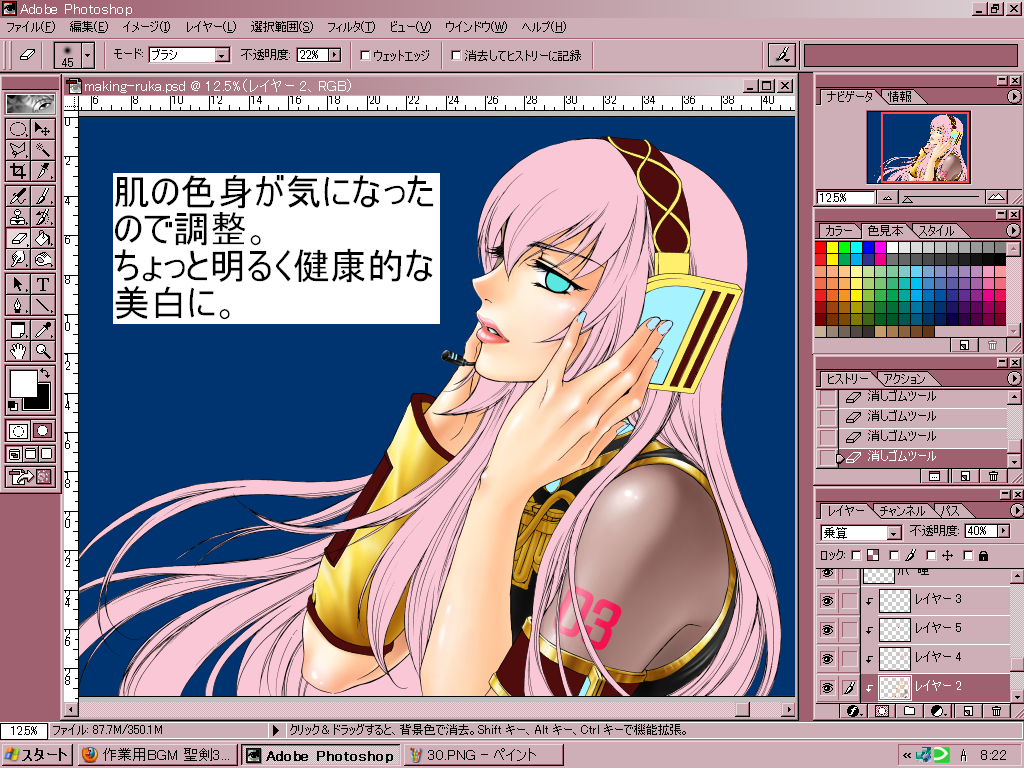Open the Navigator panel flyout menu
The image size is (1024, 768).
coord(1014,96)
